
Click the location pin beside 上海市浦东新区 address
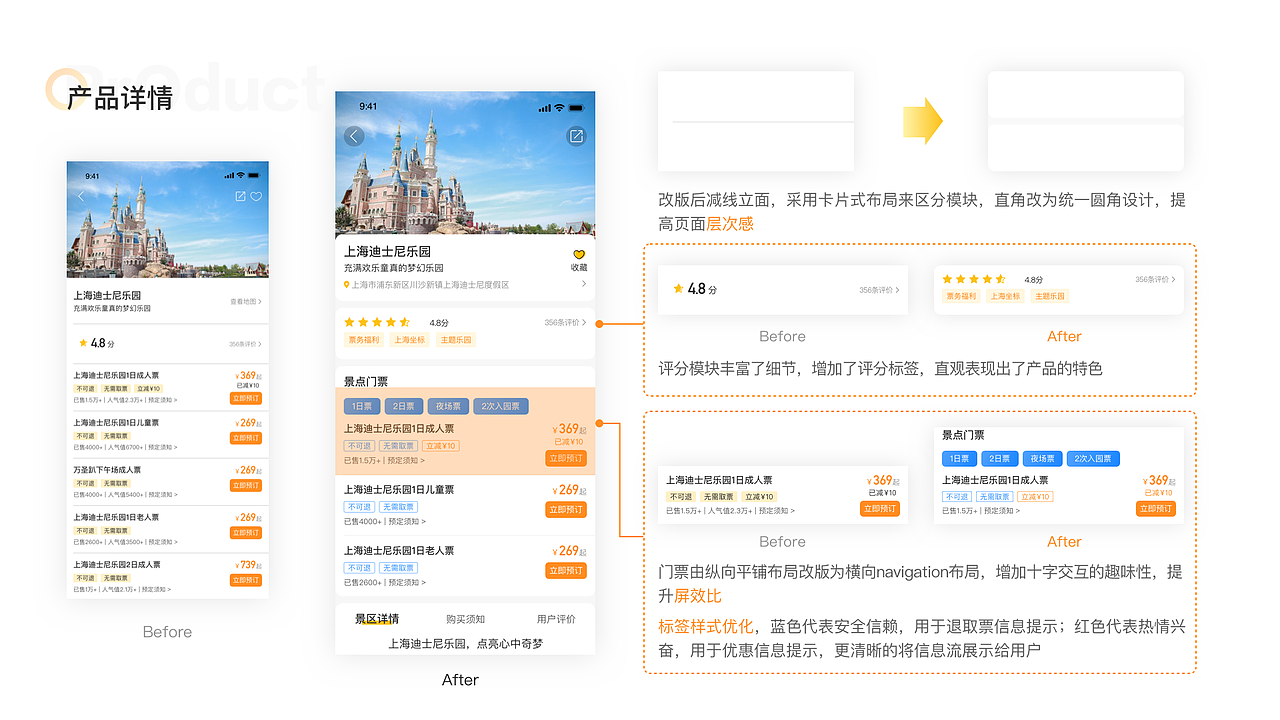click(347, 285)
